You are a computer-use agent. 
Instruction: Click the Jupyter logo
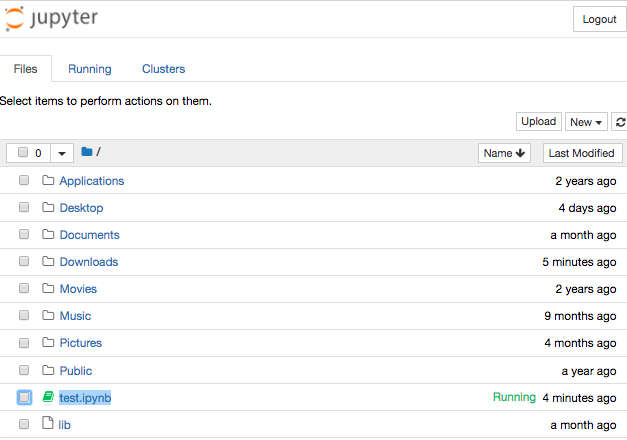[51, 18]
